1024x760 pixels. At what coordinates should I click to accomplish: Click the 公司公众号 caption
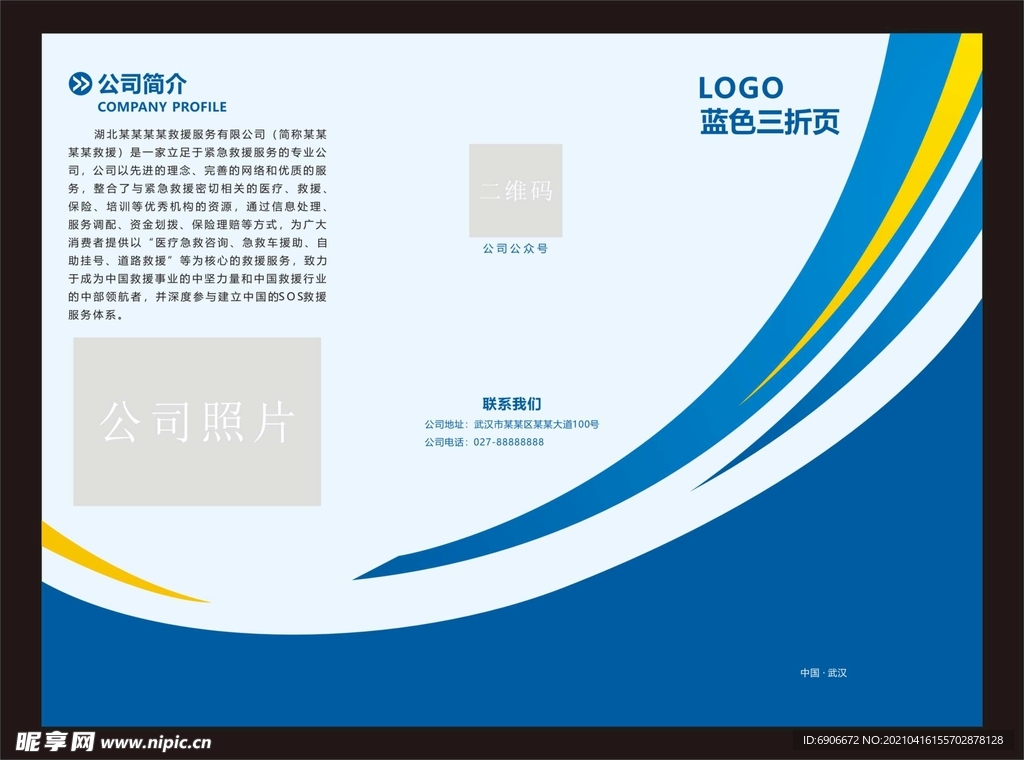tap(515, 249)
